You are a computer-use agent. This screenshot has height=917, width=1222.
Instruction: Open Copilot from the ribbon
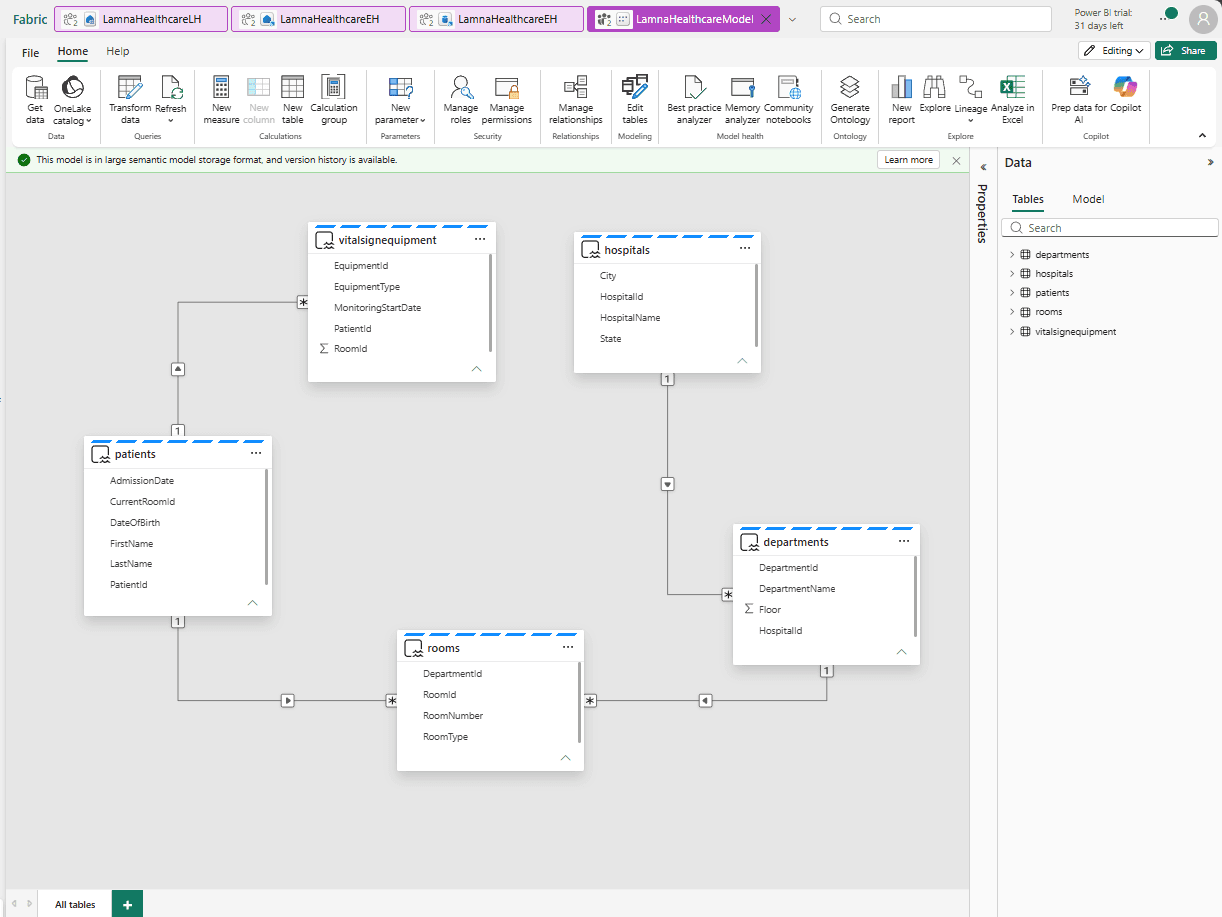click(1126, 95)
